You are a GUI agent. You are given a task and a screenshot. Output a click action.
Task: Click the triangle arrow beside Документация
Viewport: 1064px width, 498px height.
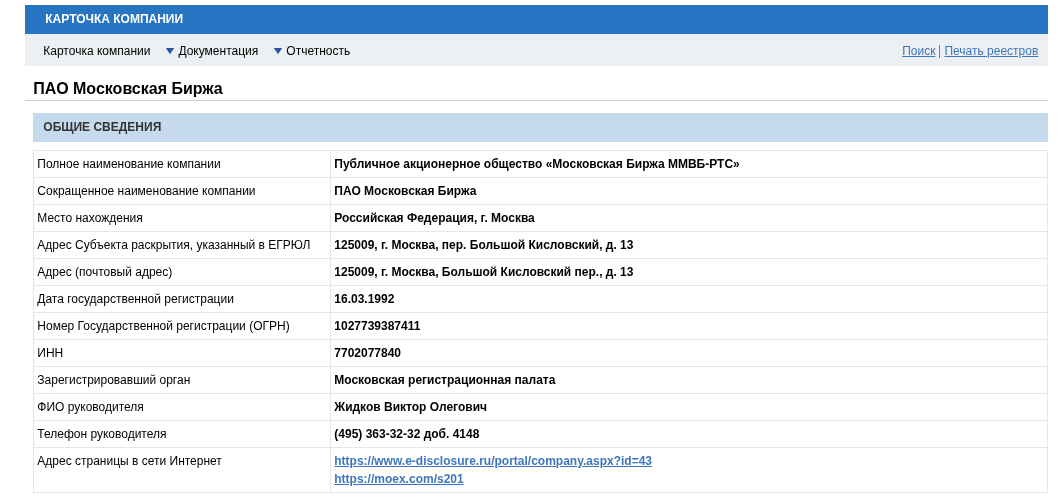(x=170, y=51)
